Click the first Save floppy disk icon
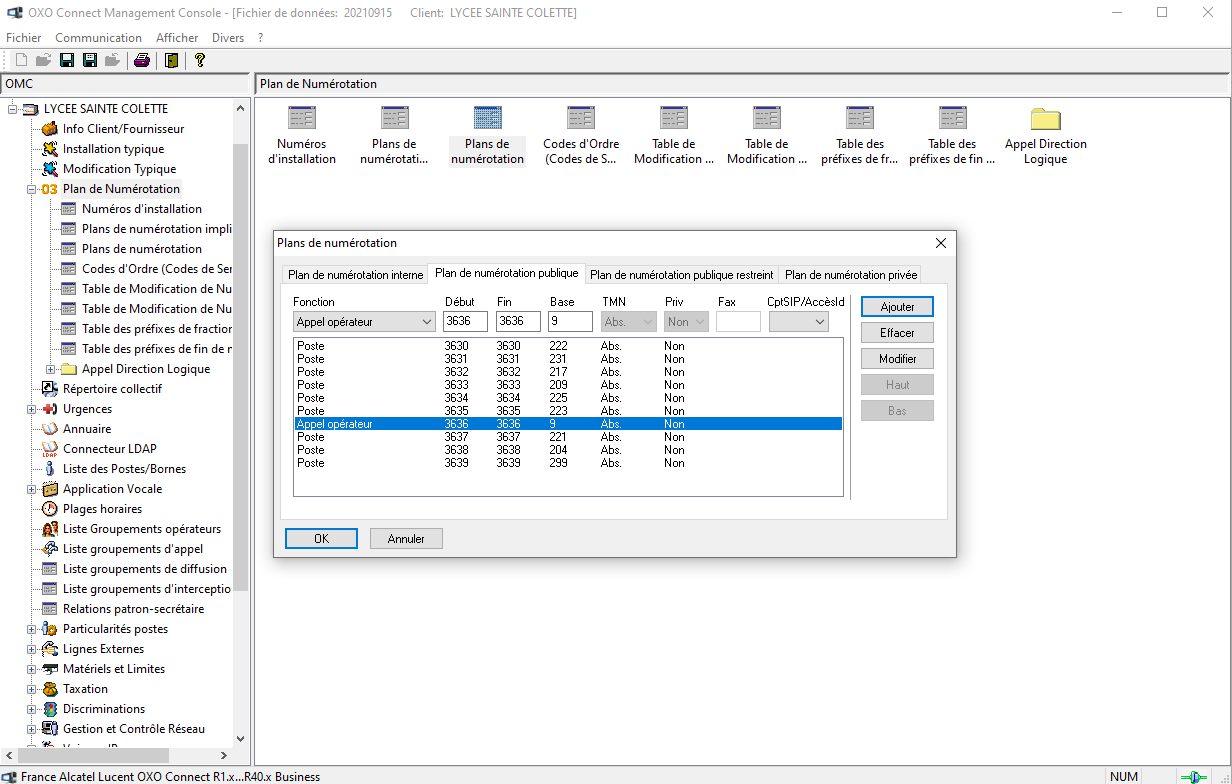 pyautogui.click(x=67, y=60)
